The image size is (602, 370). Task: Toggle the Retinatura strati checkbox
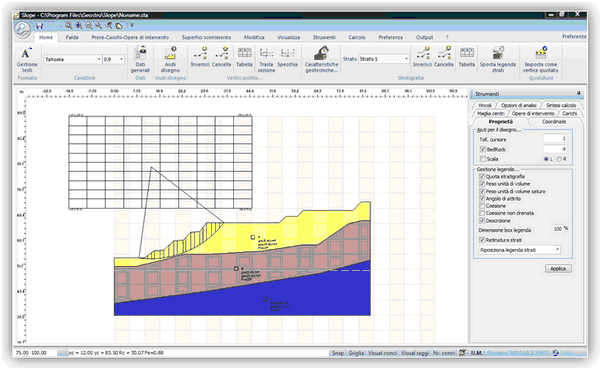[x=482, y=240]
